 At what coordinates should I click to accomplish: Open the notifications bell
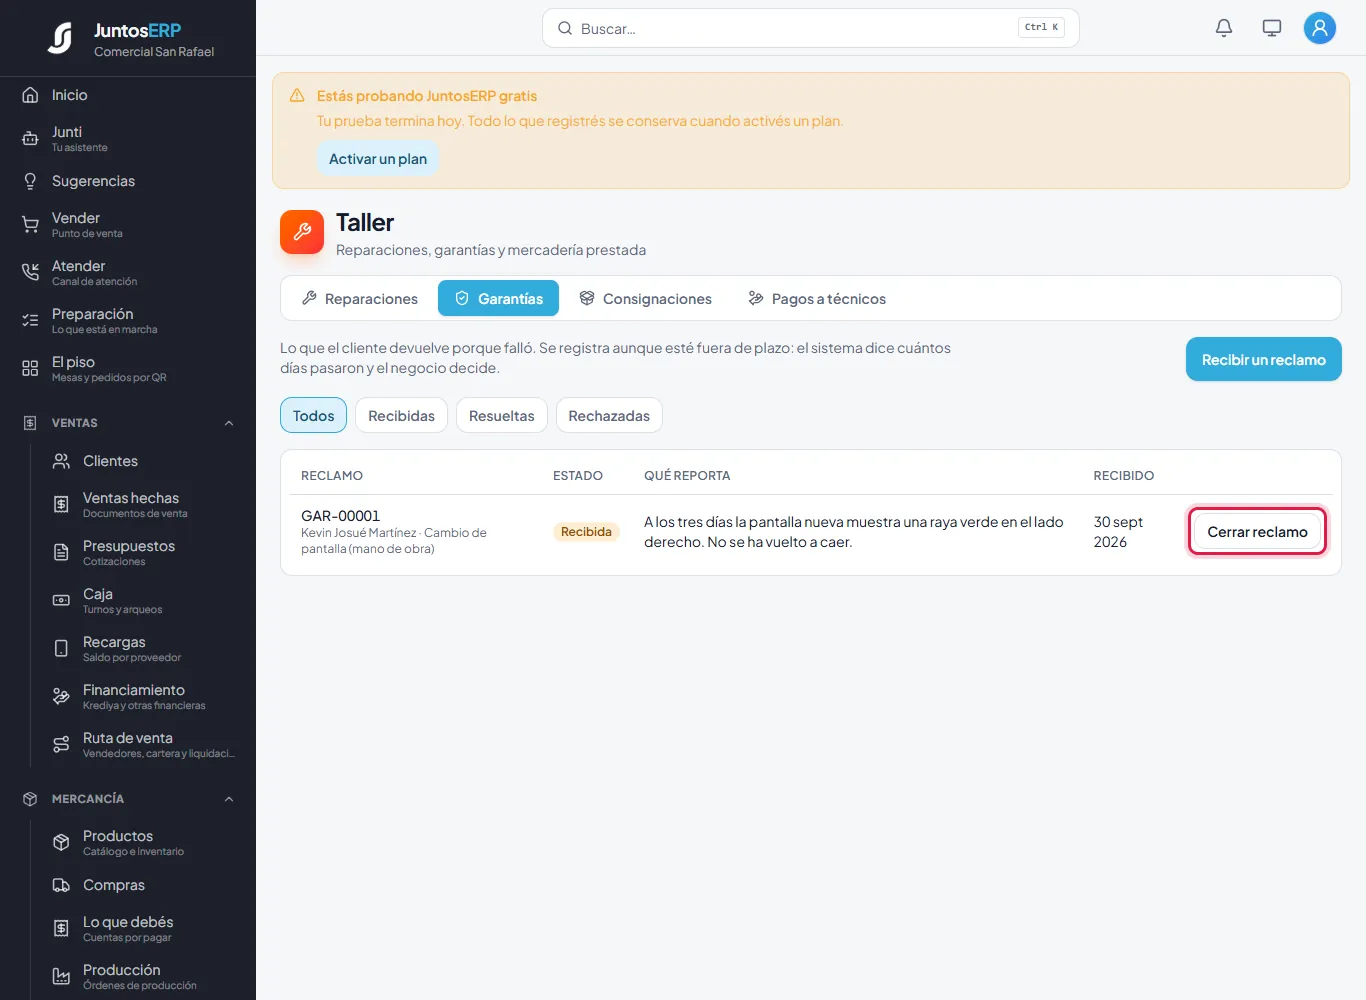click(1224, 28)
